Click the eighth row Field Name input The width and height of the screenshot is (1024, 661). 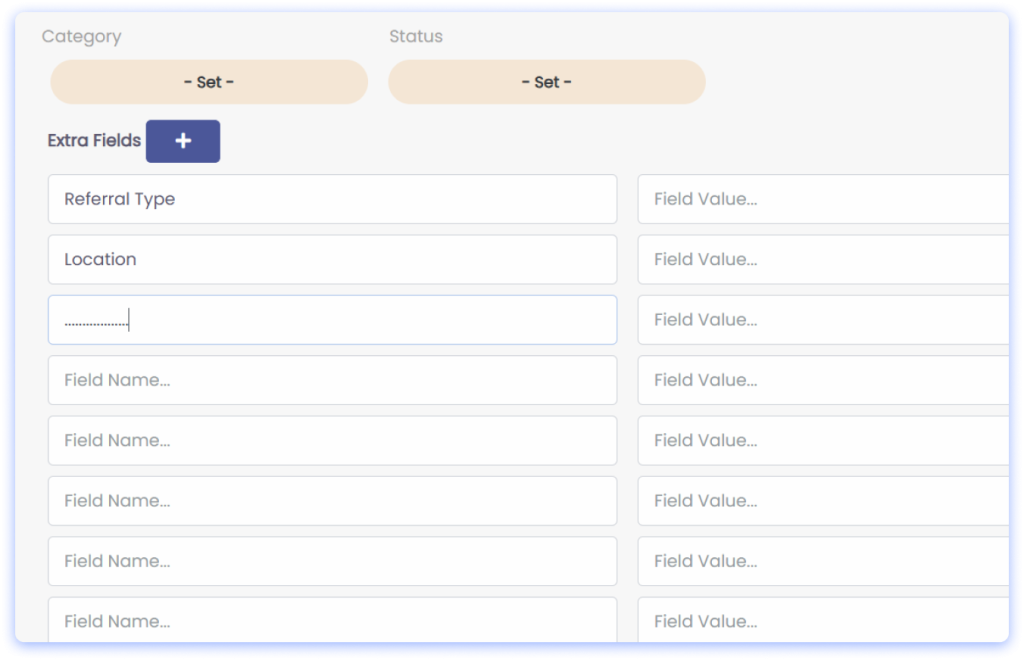tap(332, 620)
